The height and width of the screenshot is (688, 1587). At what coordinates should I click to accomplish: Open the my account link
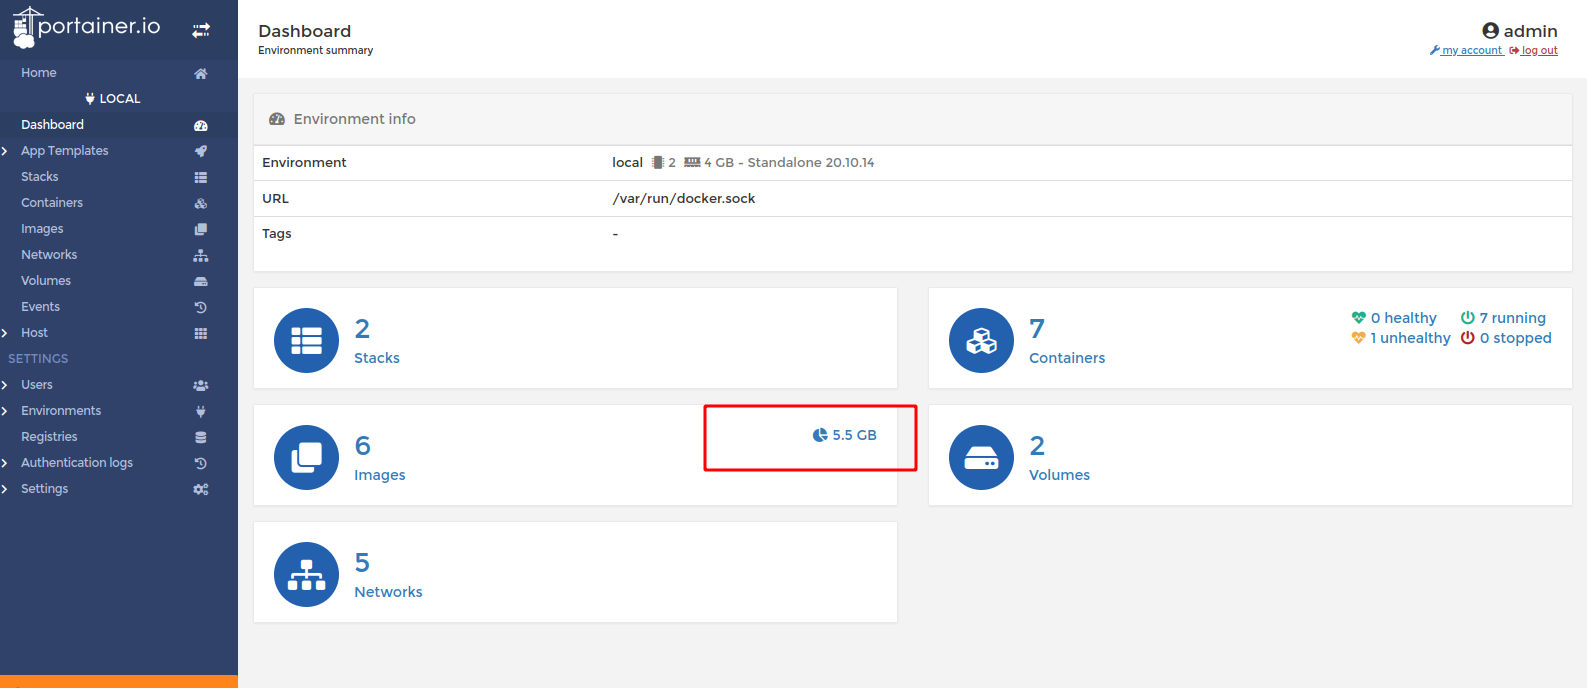[x=1467, y=50]
